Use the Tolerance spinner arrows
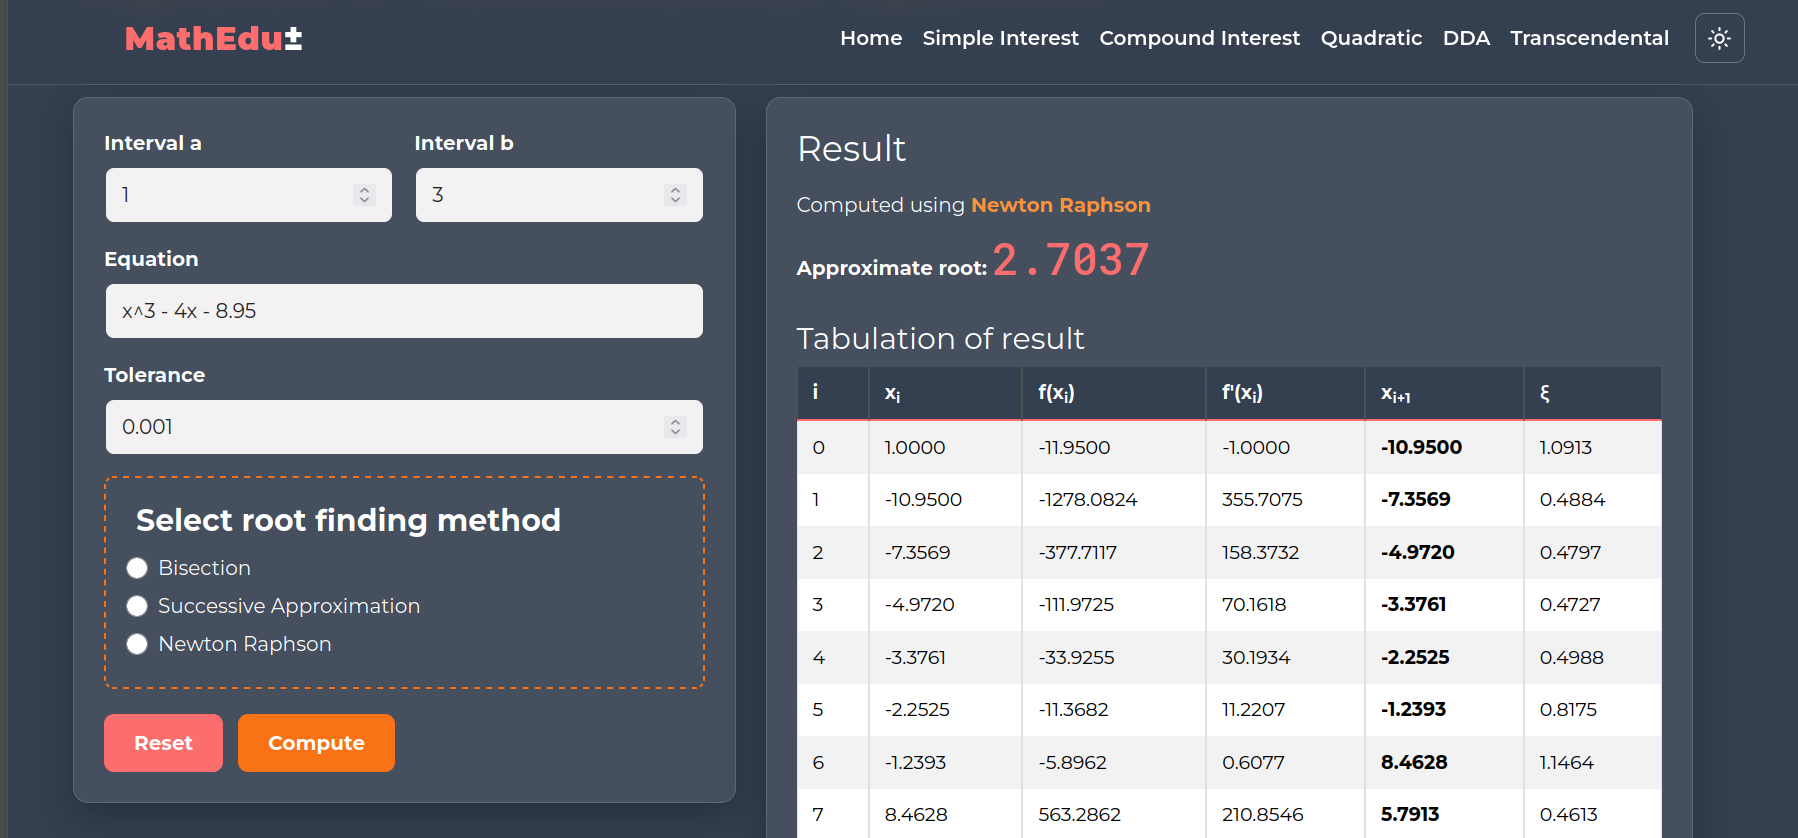The image size is (1798, 838). click(x=675, y=427)
